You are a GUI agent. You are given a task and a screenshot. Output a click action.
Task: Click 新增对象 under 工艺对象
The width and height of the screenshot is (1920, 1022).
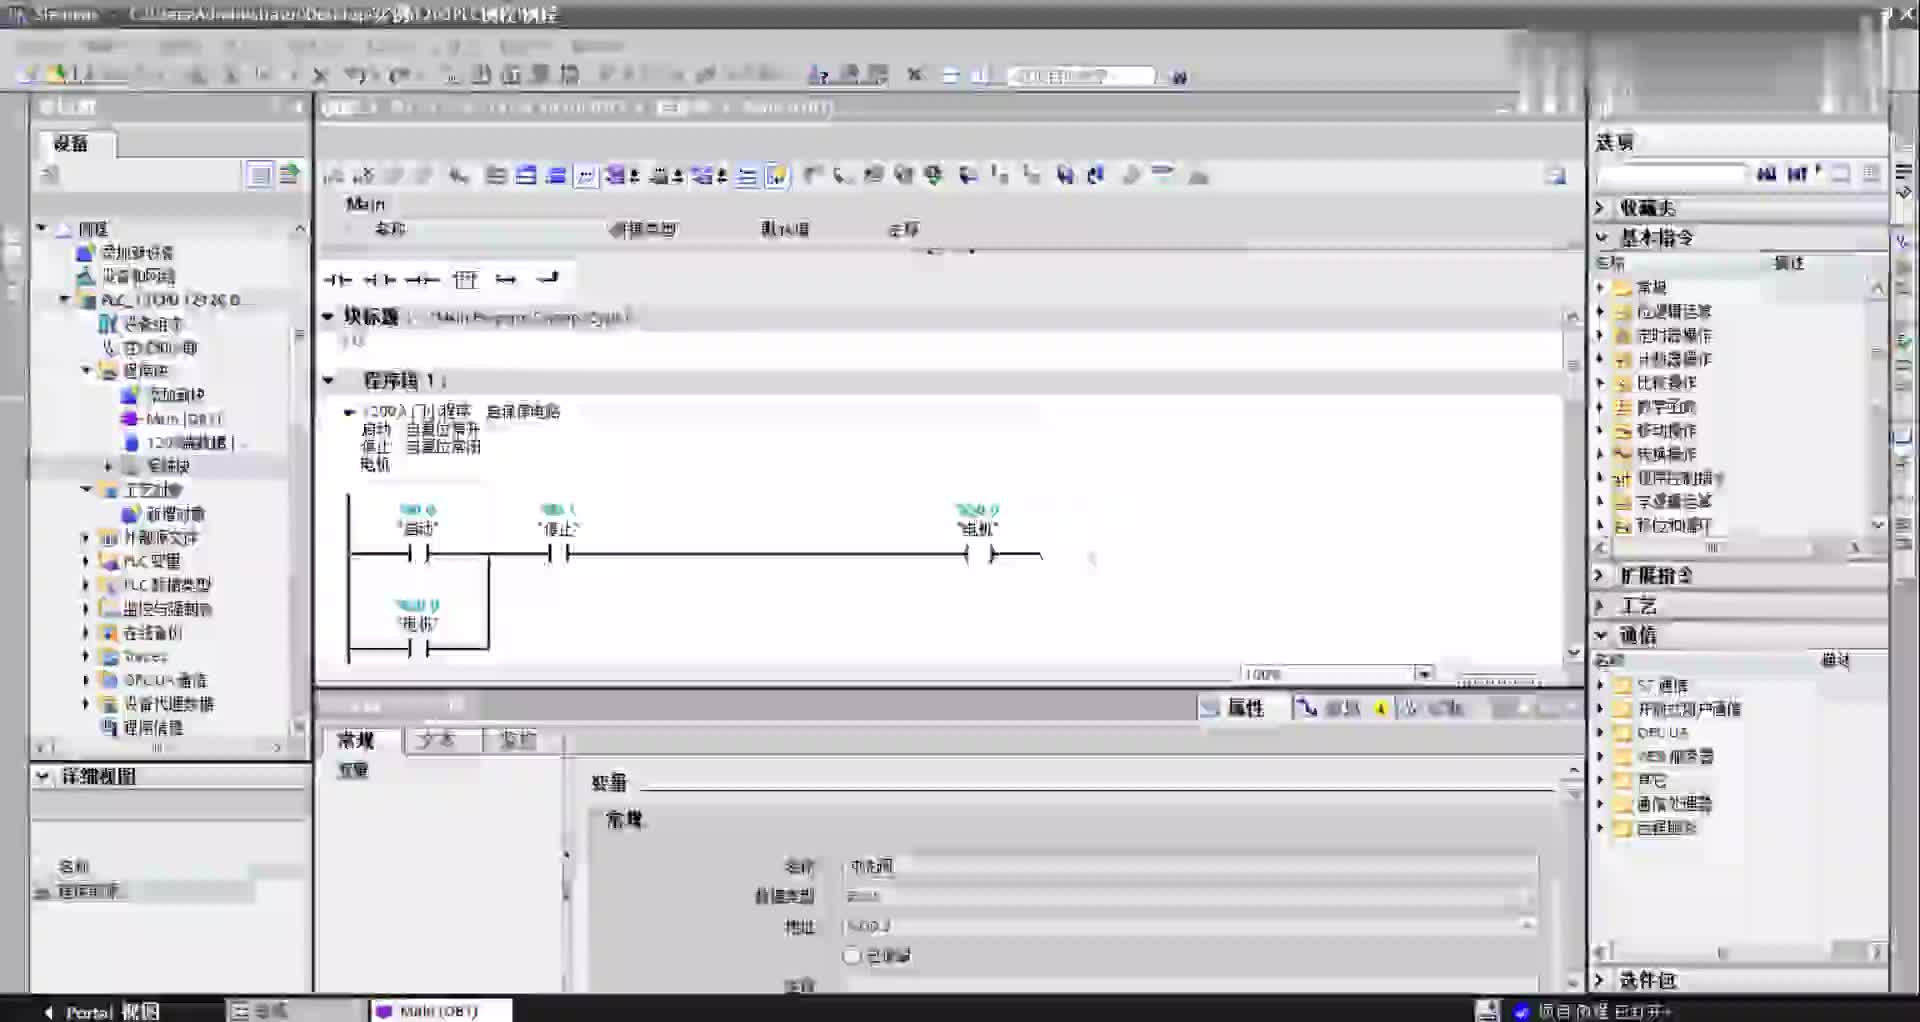tap(175, 514)
